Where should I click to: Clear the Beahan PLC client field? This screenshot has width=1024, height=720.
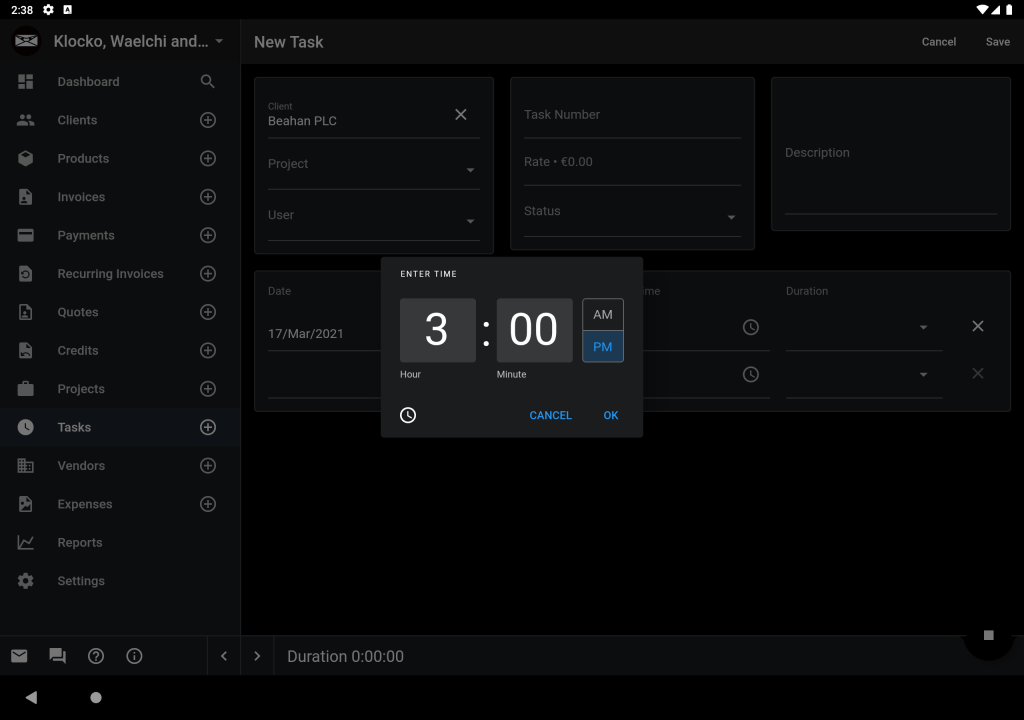(x=461, y=115)
